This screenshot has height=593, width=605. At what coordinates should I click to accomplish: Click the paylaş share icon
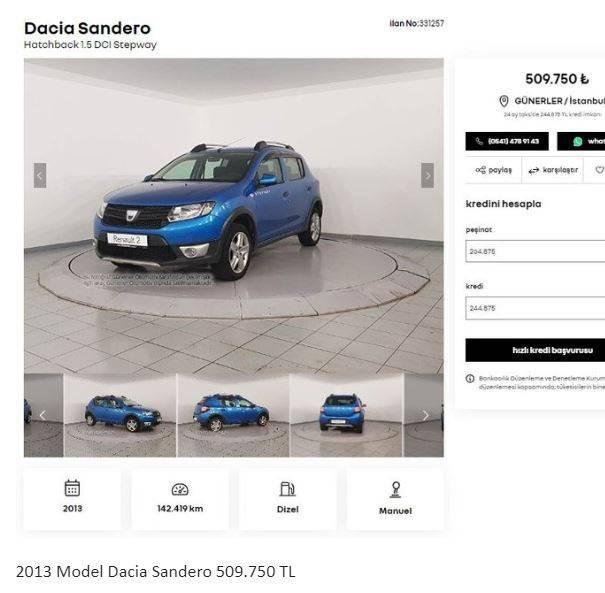[481, 170]
